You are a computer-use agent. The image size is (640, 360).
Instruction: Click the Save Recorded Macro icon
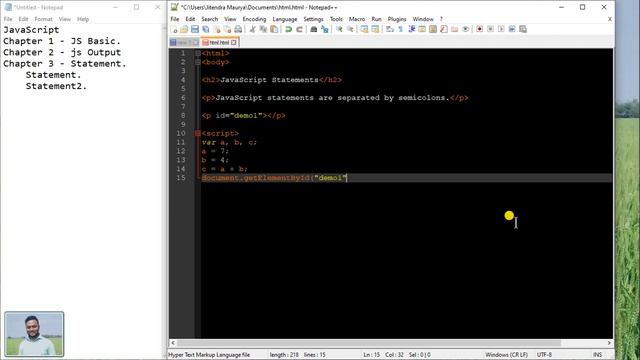523,29
